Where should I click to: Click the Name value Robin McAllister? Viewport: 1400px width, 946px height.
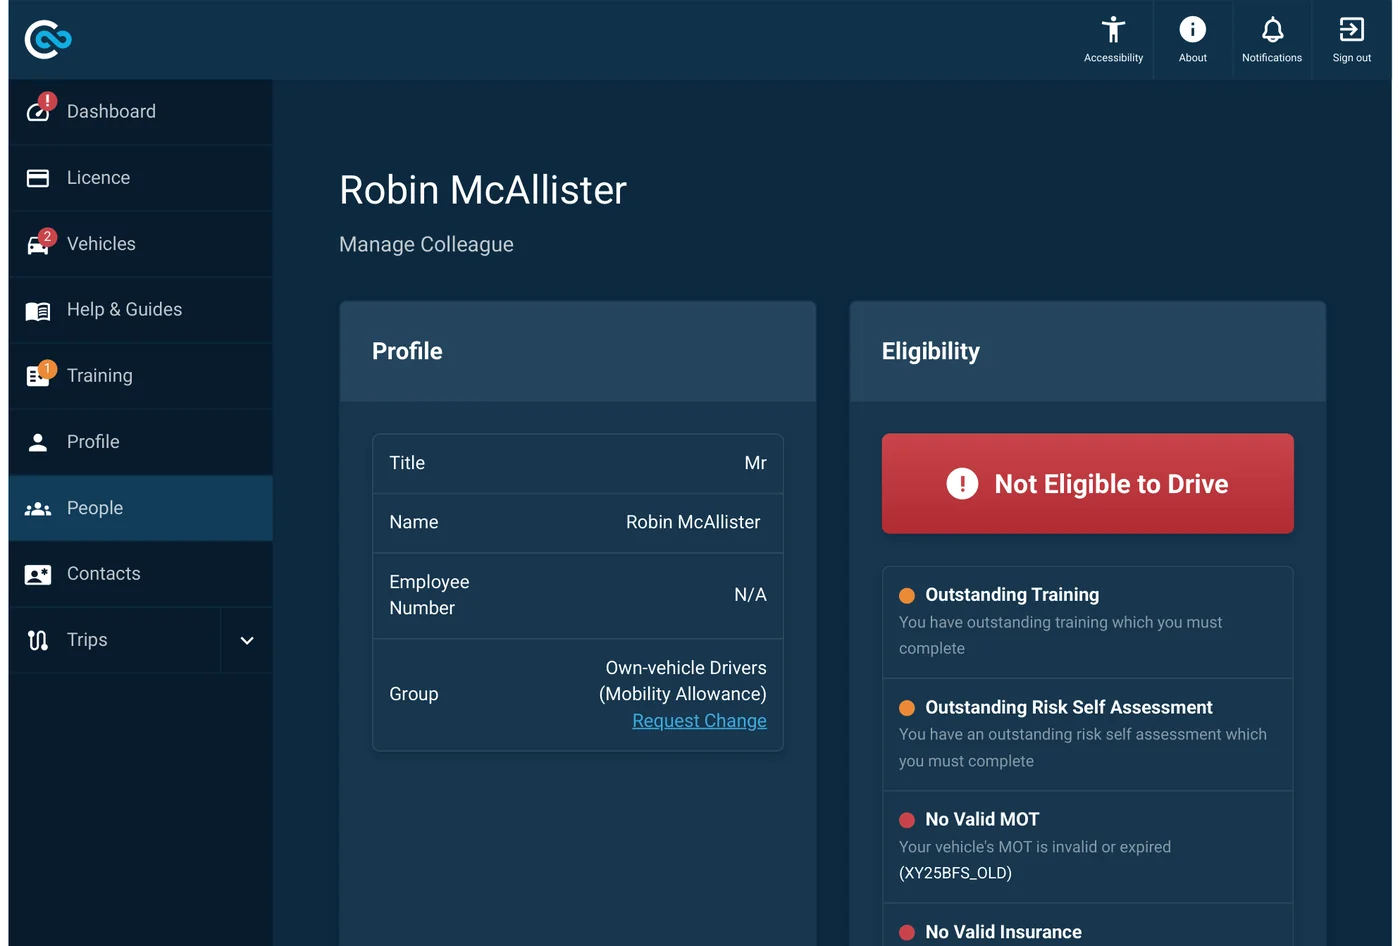click(x=693, y=522)
